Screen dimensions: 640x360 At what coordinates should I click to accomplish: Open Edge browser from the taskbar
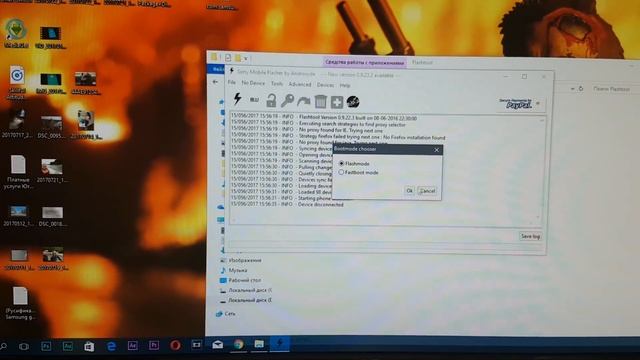point(111,346)
